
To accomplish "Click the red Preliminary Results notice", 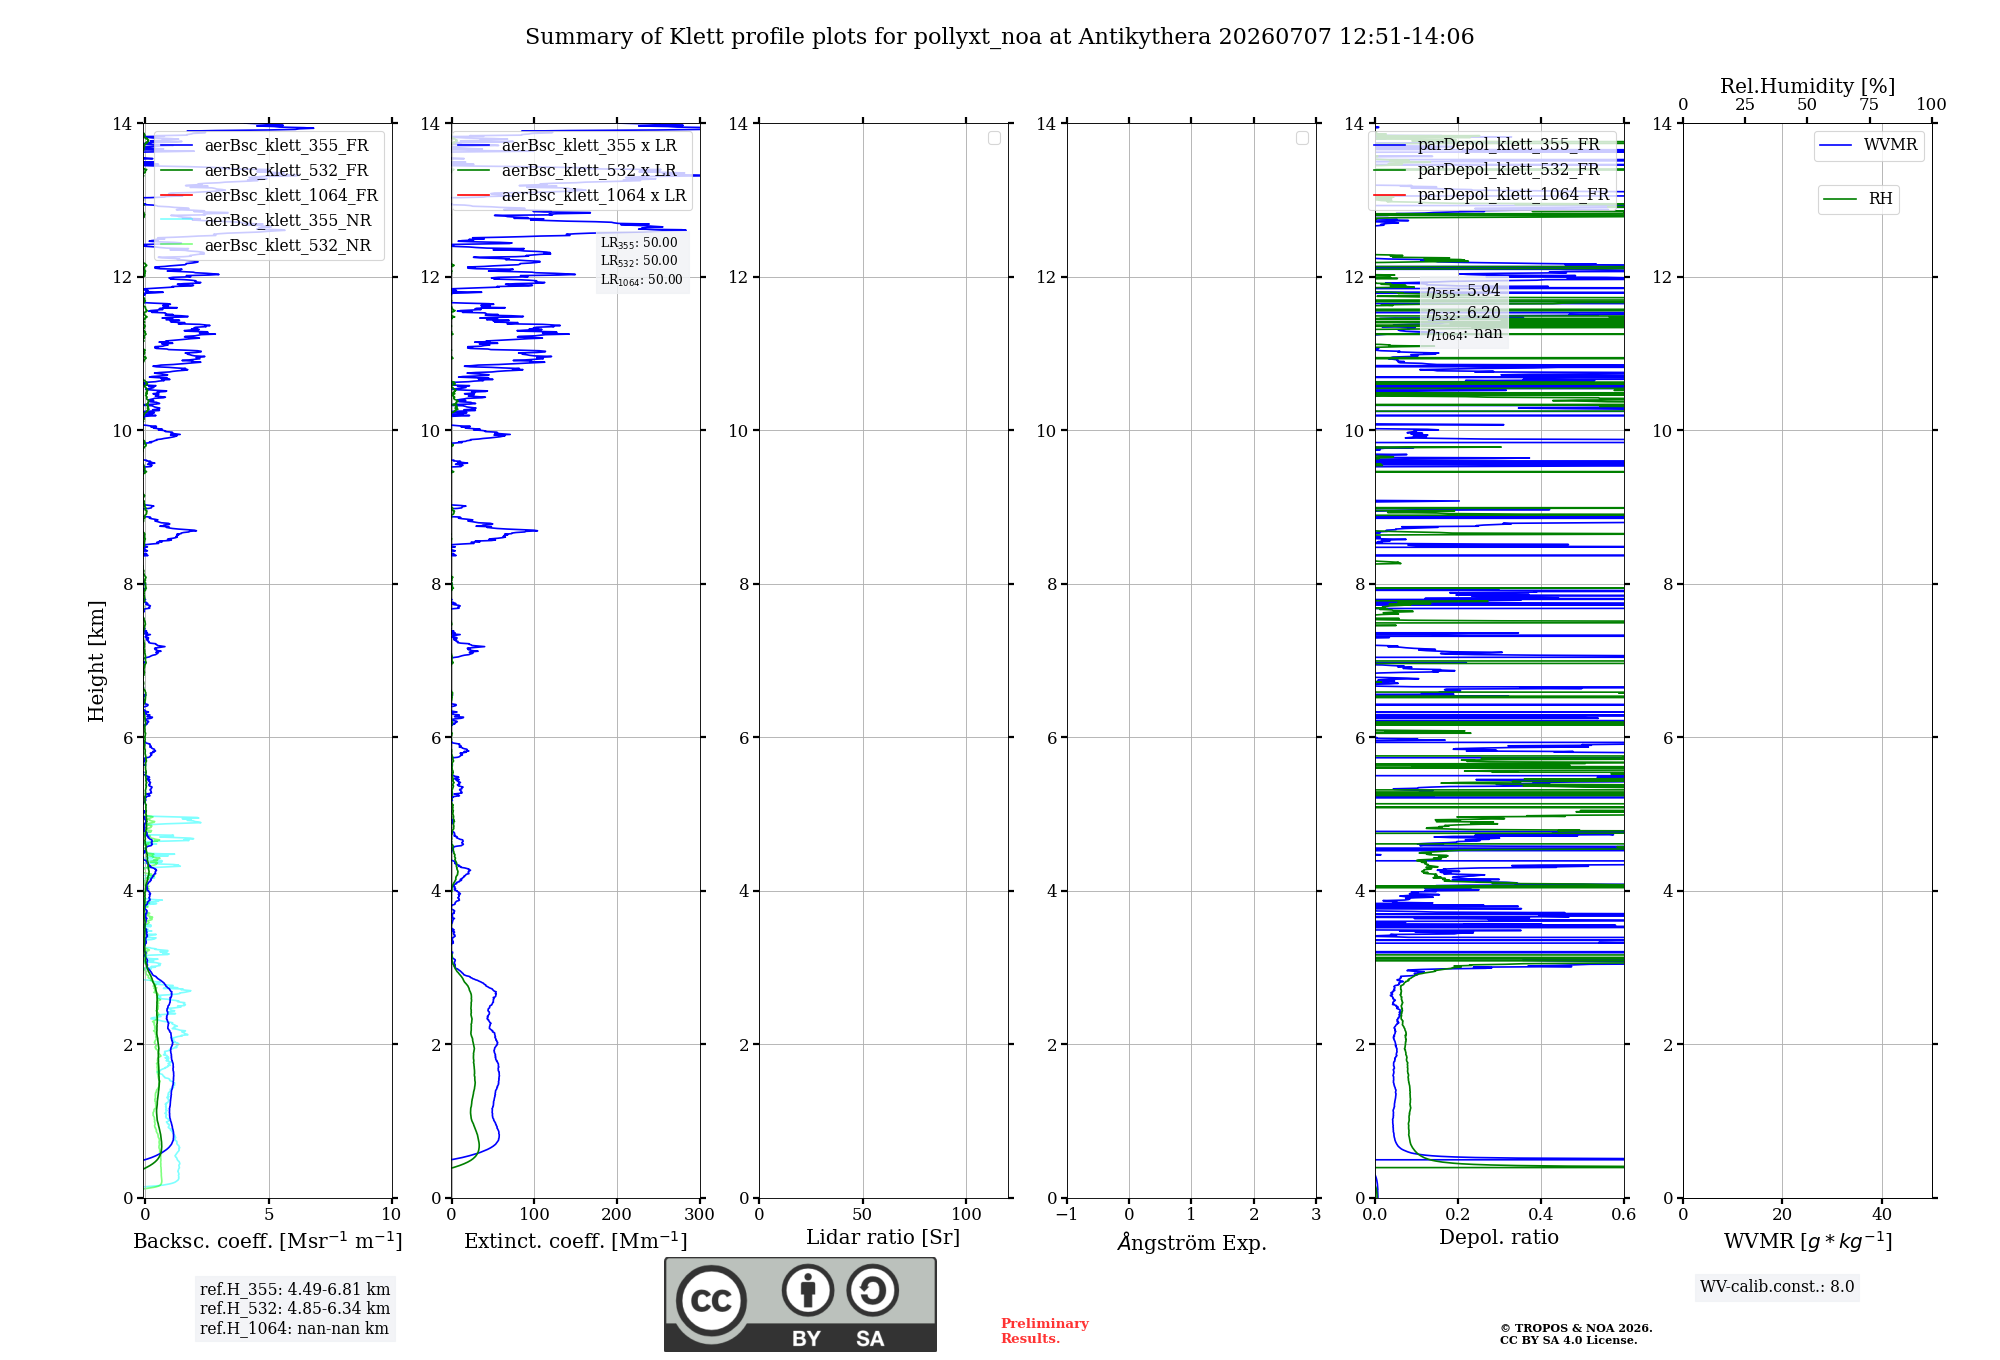I will pyautogui.click(x=1045, y=1331).
